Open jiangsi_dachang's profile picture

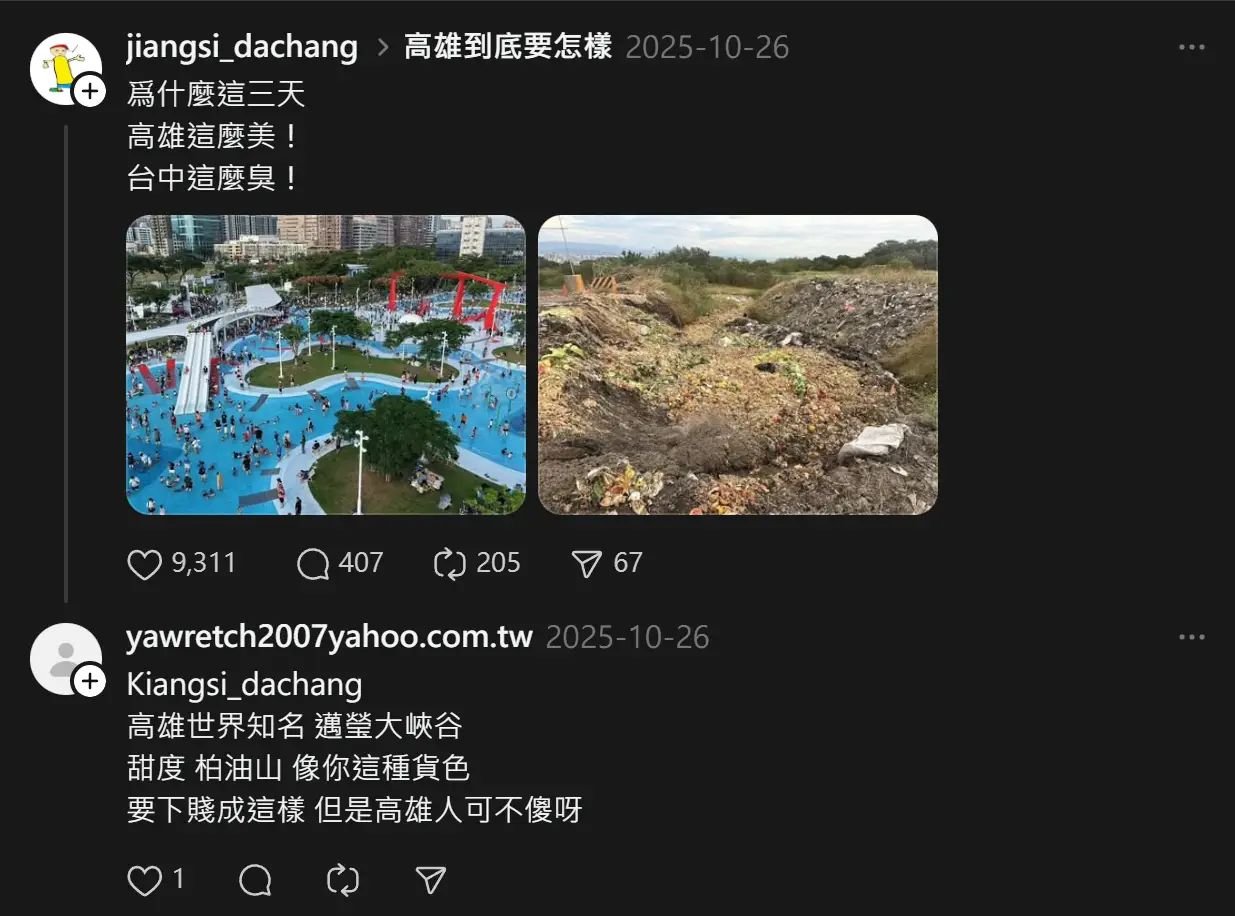coord(64,68)
